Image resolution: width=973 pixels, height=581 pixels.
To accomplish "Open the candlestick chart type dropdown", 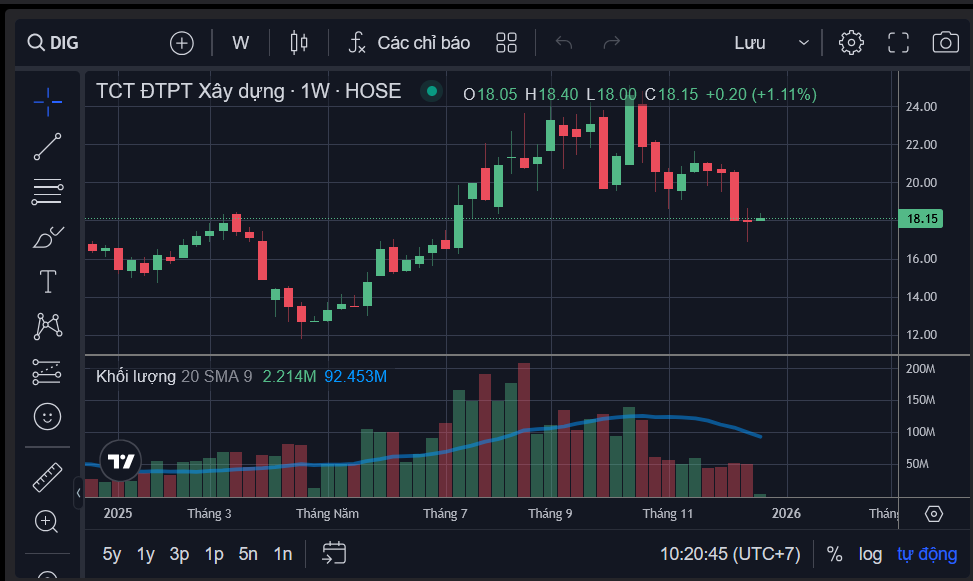I will tap(298, 42).
